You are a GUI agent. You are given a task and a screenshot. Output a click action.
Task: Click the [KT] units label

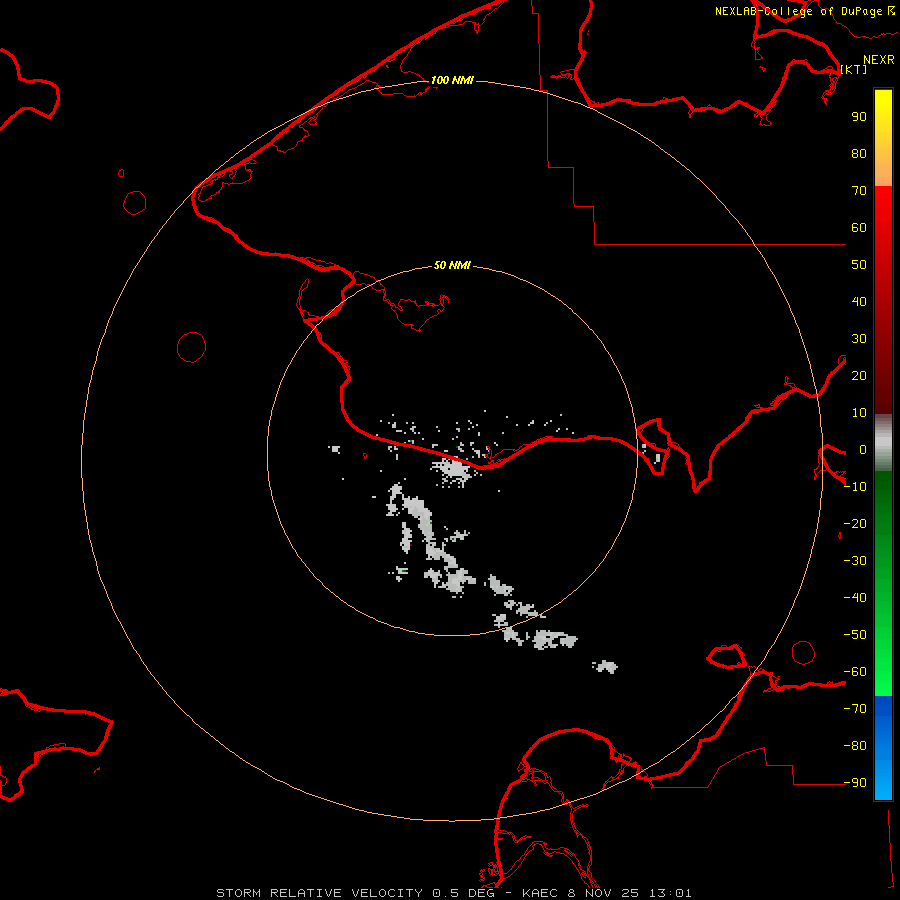854,69
